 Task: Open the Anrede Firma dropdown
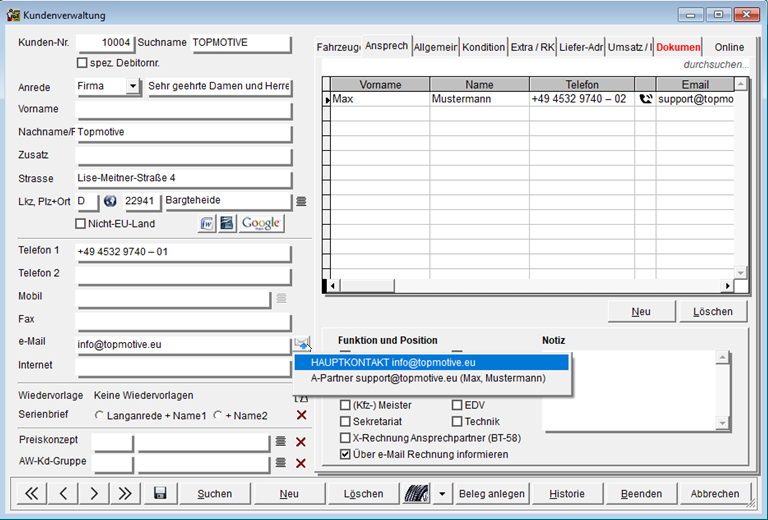click(x=133, y=86)
